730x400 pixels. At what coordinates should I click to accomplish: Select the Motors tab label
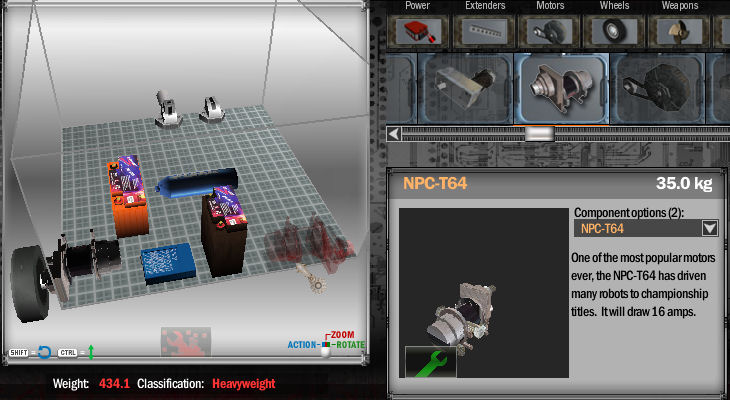tap(550, 6)
